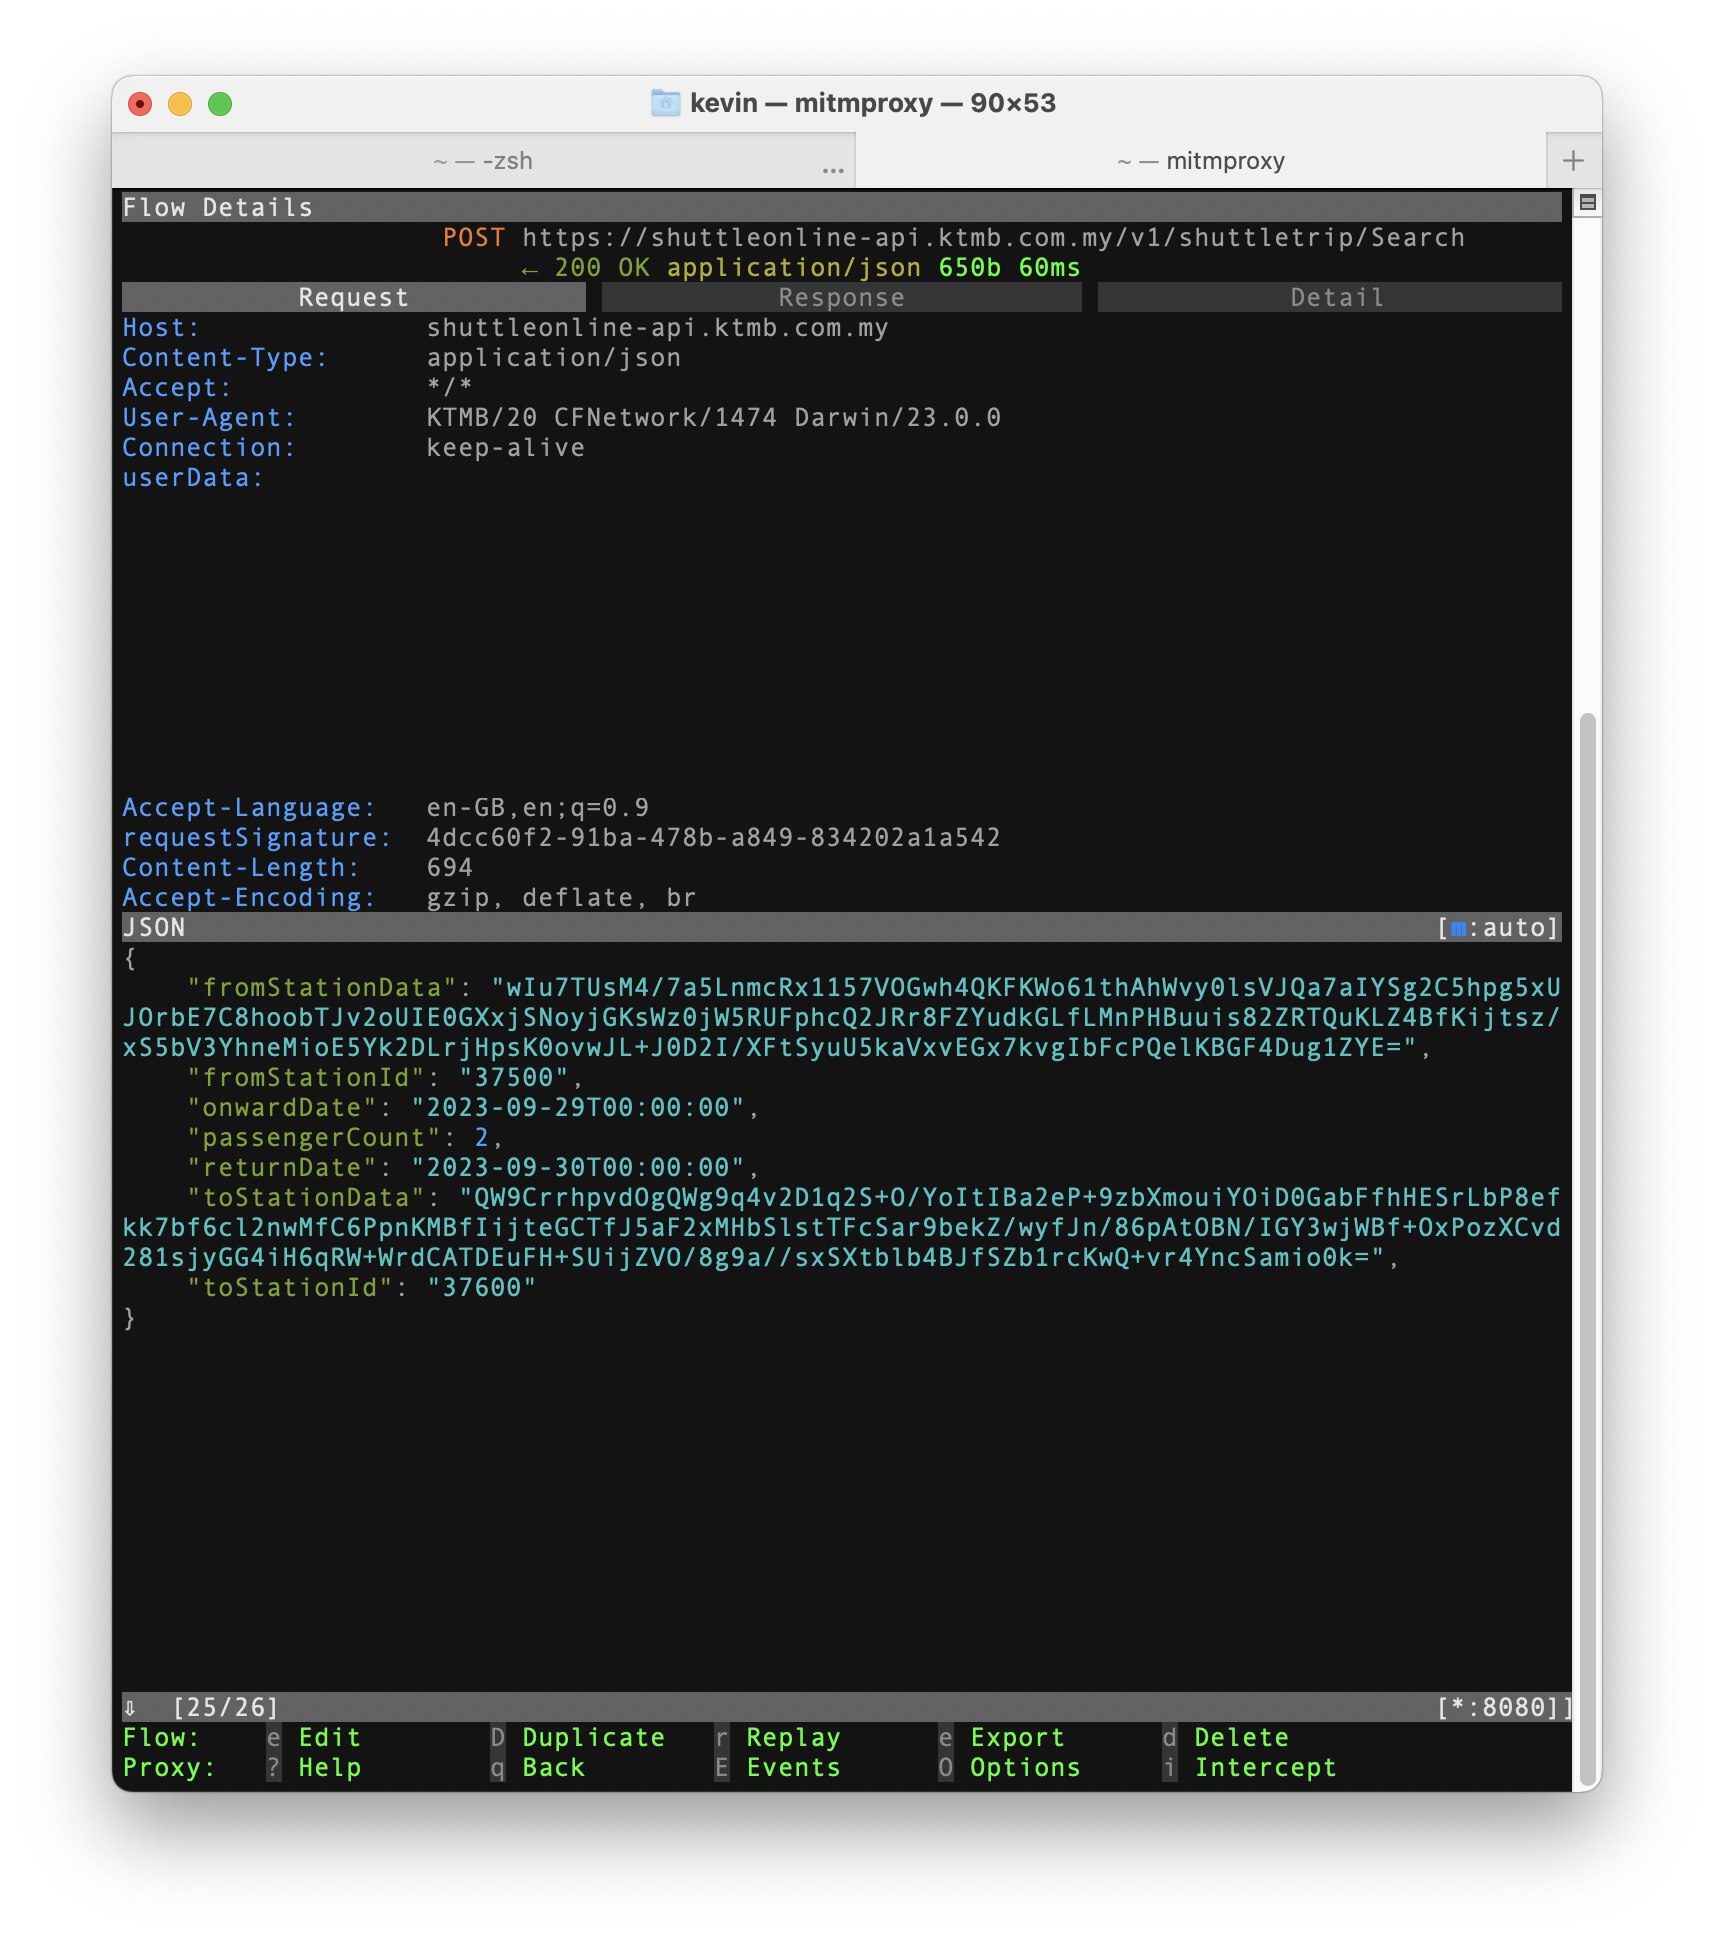The image size is (1714, 1940).
Task: Click the Export command in footer
Action: [1016, 1738]
